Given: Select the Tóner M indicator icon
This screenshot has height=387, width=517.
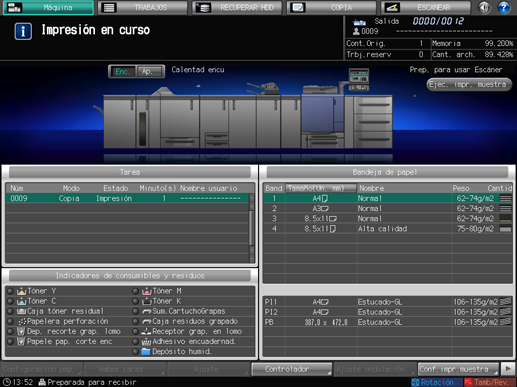Looking at the screenshot, I should tap(147, 291).
